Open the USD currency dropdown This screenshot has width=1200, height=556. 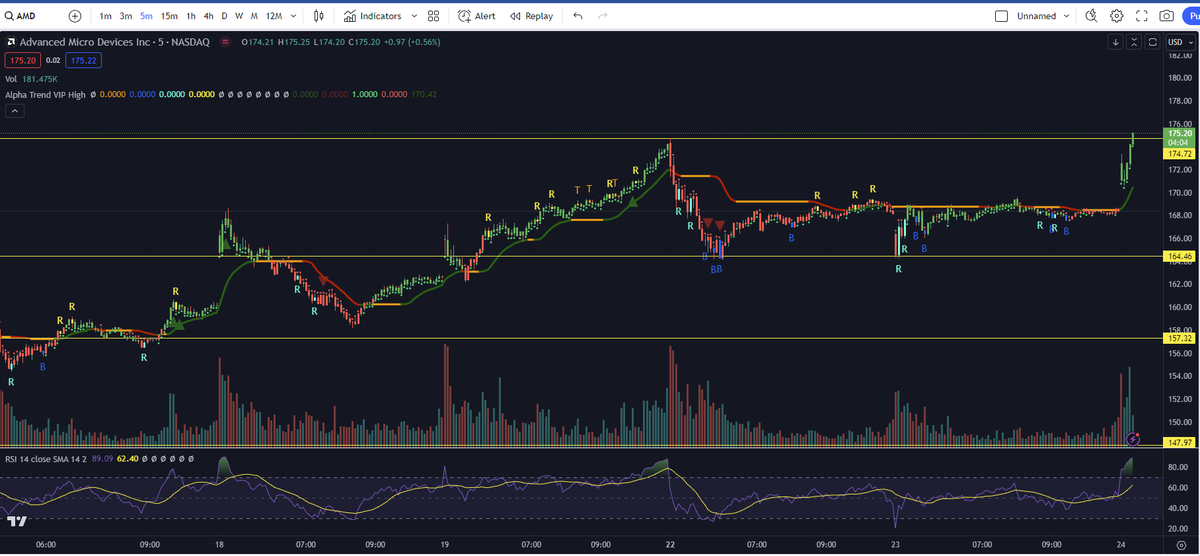coord(1181,42)
